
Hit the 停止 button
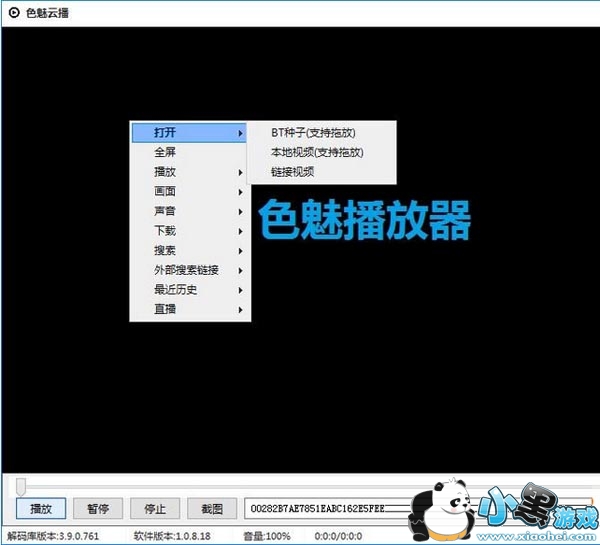155,509
